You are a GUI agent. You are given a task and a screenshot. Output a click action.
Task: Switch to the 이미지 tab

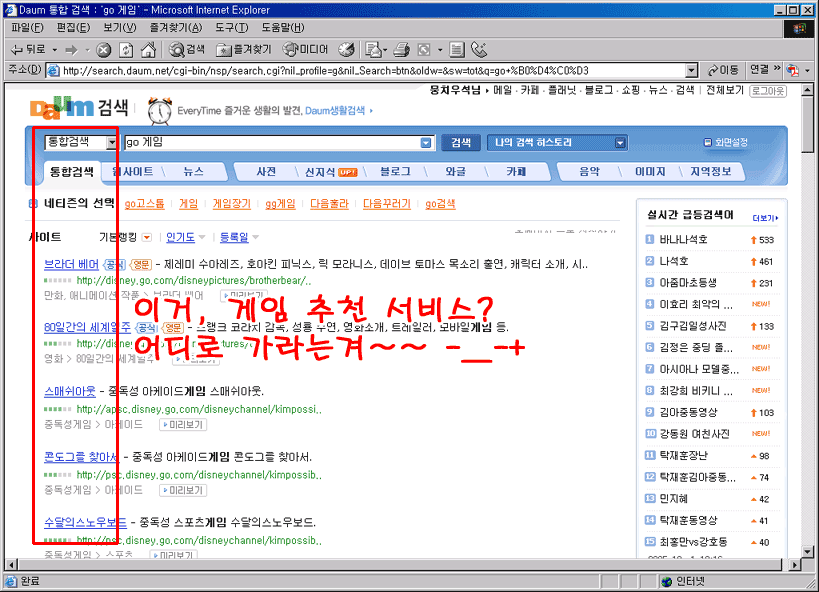(650, 171)
